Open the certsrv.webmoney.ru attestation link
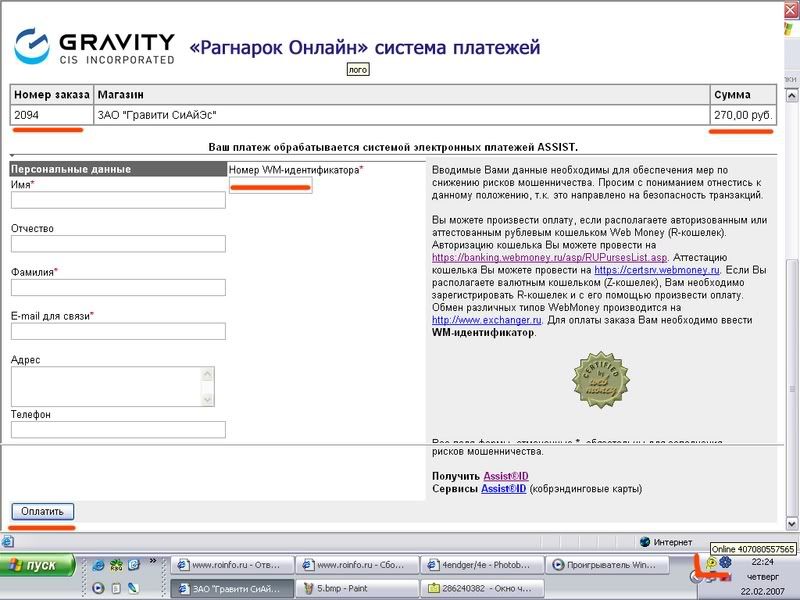Viewport: 800px width, 600px height. (657, 270)
